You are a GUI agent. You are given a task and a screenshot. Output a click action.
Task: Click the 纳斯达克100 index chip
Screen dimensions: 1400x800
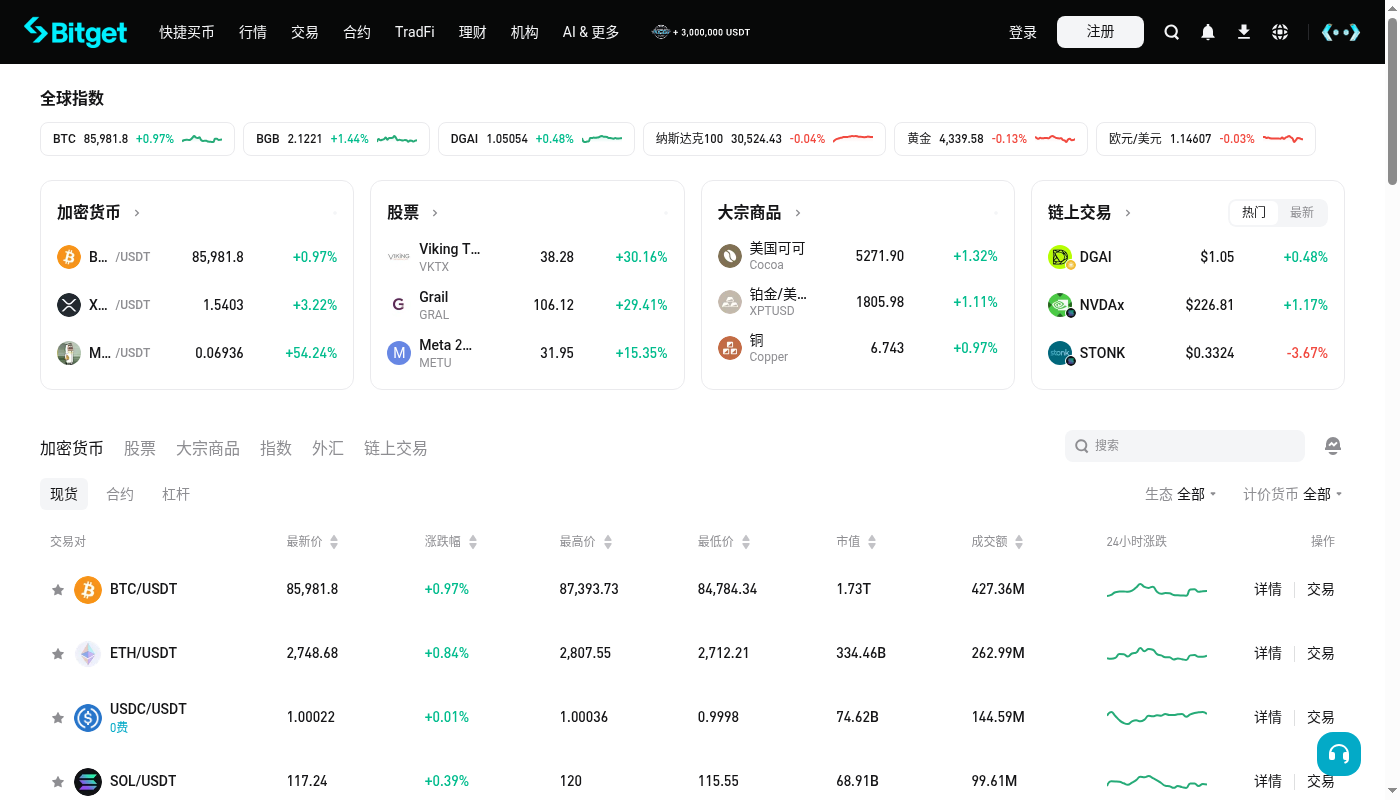(764, 139)
